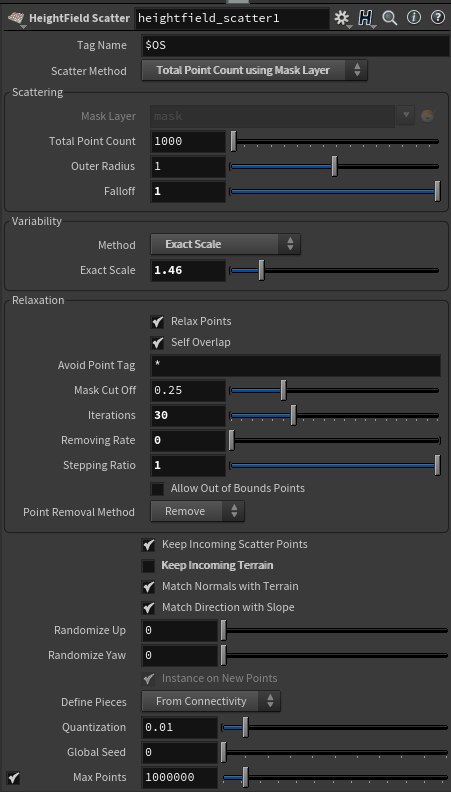Image resolution: width=451 pixels, height=792 pixels.
Task: Enable Allow Out of Bounds Points
Action: [158, 489]
